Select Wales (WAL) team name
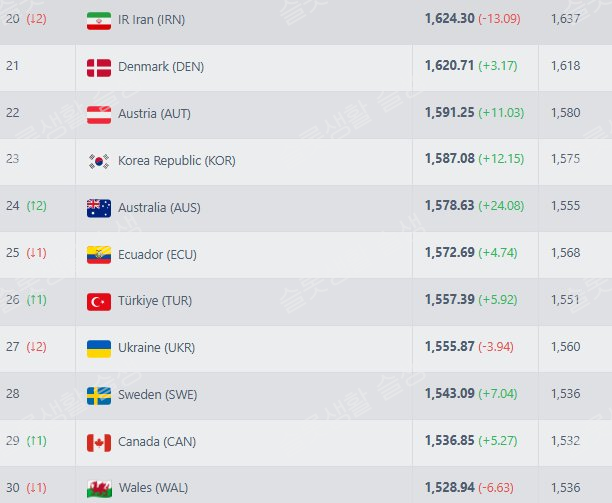612x503 pixels. (x=153, y=488)
